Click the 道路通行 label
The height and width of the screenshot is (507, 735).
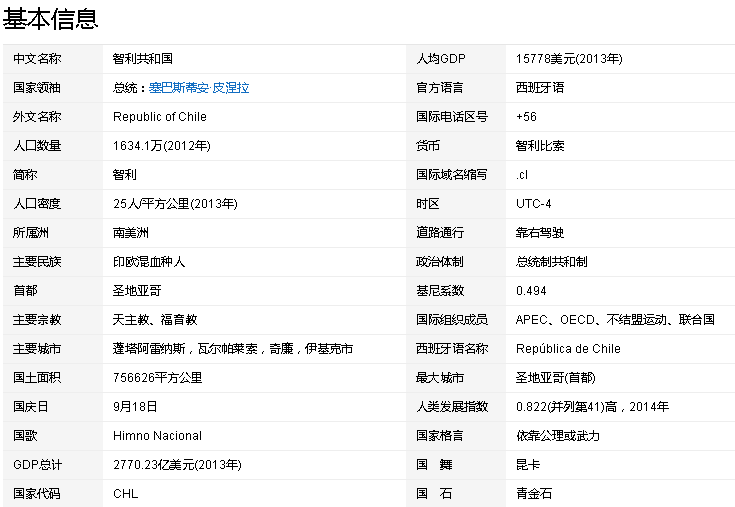tap(440, 233)
